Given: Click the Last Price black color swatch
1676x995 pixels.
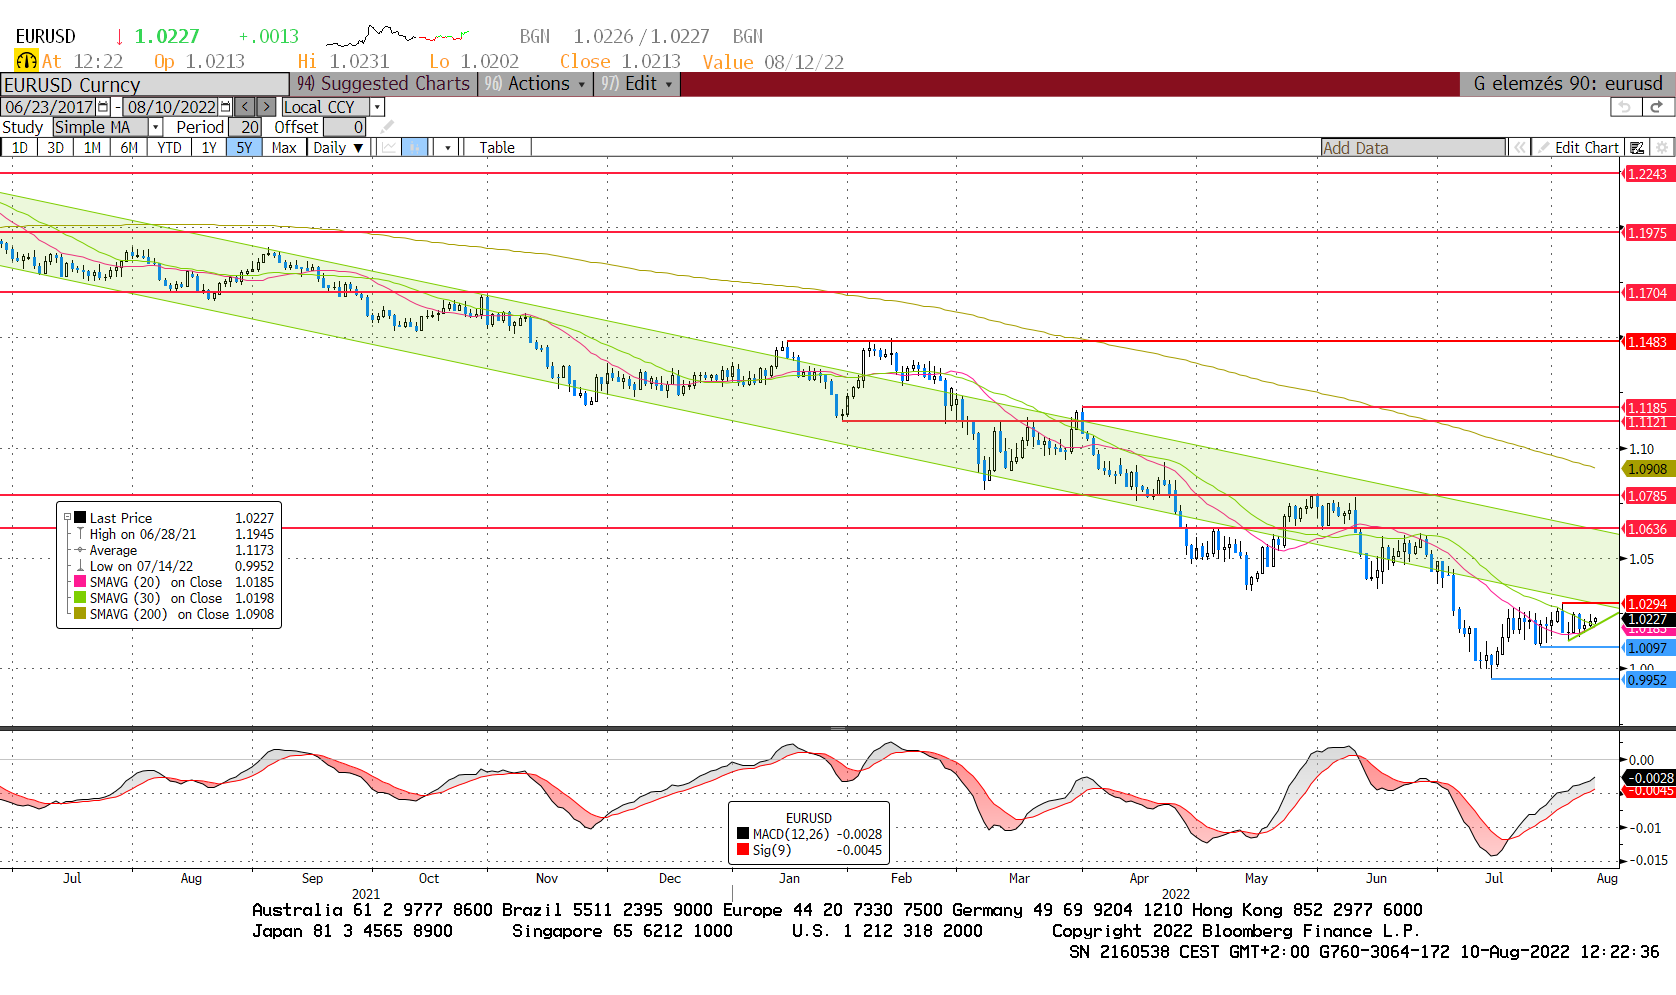Looking at the screenshot, I should tap(80, 517).
